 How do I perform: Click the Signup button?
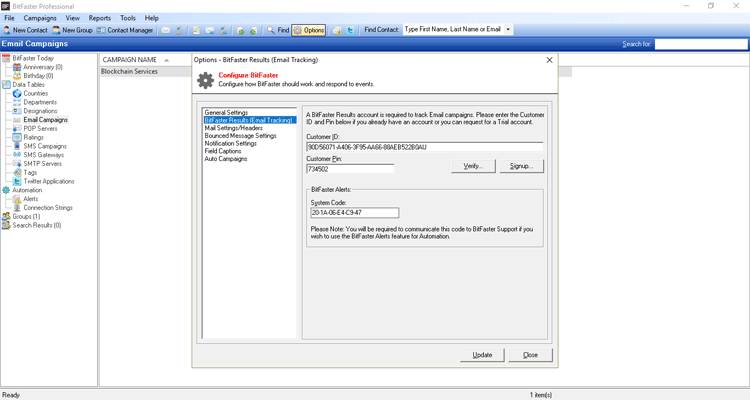click(x=521, y=166)
